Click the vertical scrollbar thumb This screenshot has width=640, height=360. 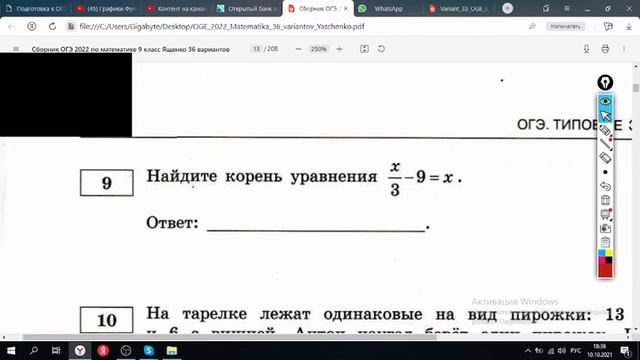(636, 88)
